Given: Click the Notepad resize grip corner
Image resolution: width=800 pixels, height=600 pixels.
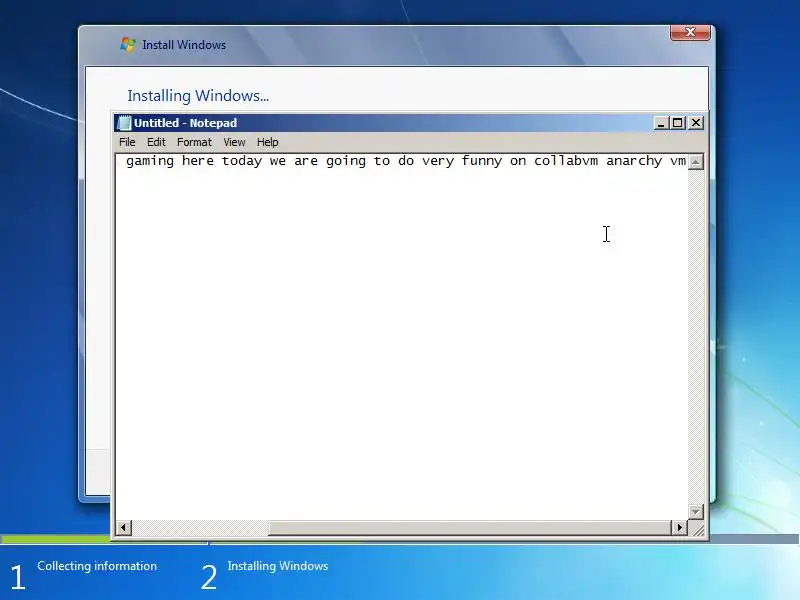Looking at the screenshot, I should point(697,529).
